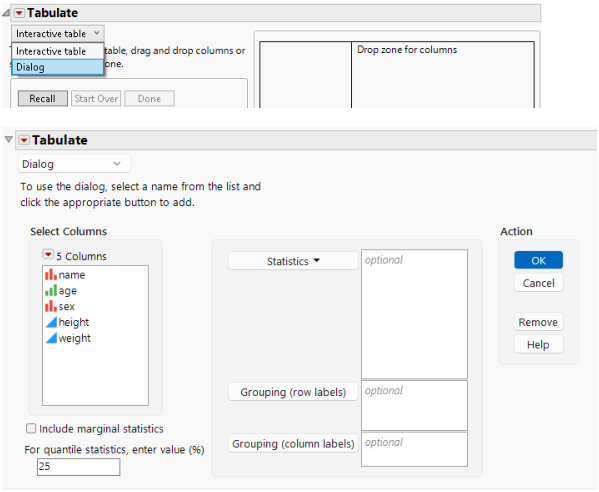This screenshot has width=599, height=492.
Task: Click the Drop zone for columns area
Action: point(442,75)
